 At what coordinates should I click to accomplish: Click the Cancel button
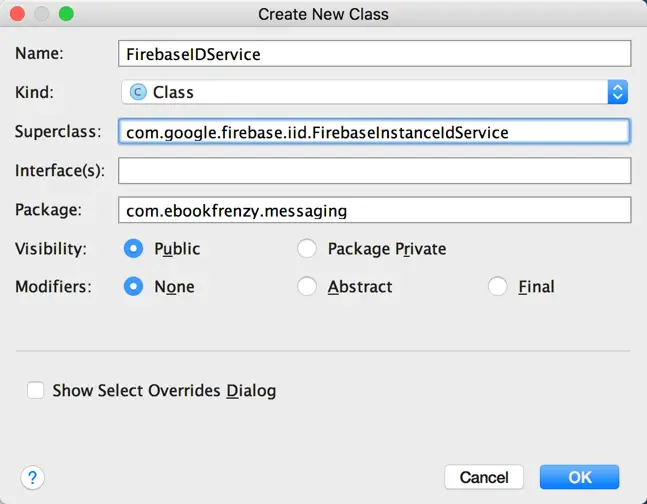pos(484,477)
